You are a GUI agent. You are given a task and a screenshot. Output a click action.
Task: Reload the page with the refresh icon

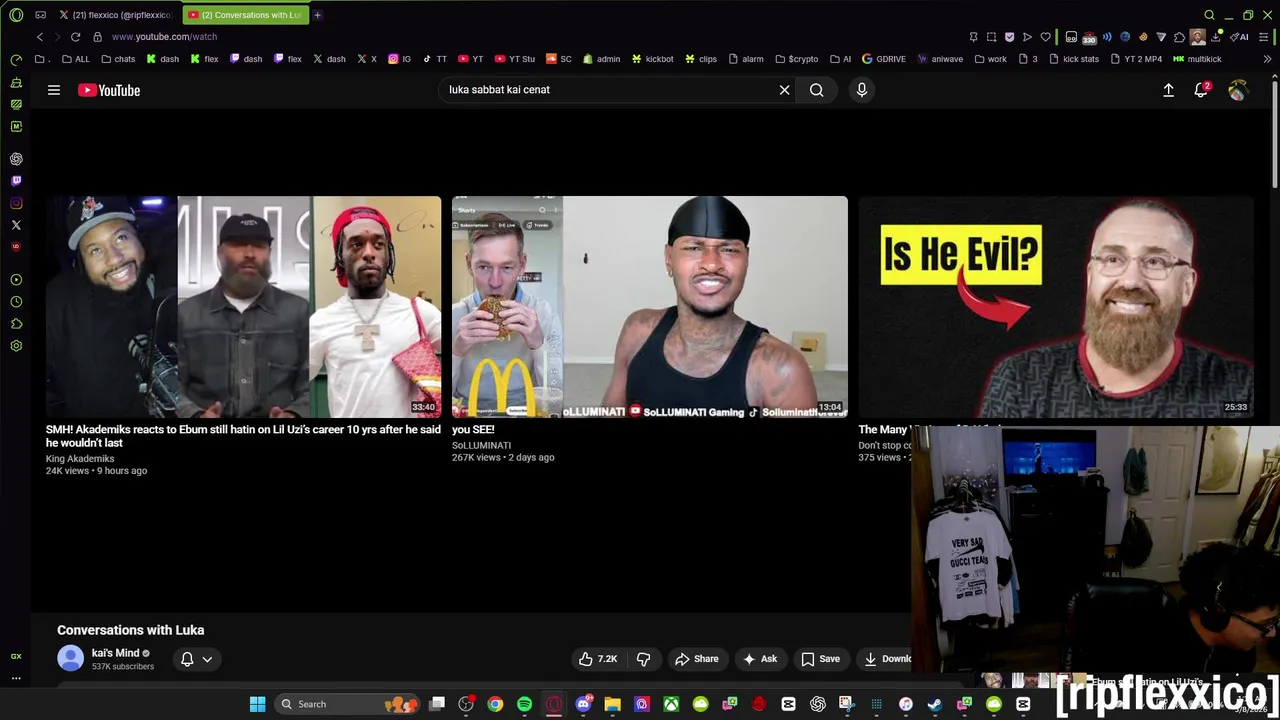(75, 37)
